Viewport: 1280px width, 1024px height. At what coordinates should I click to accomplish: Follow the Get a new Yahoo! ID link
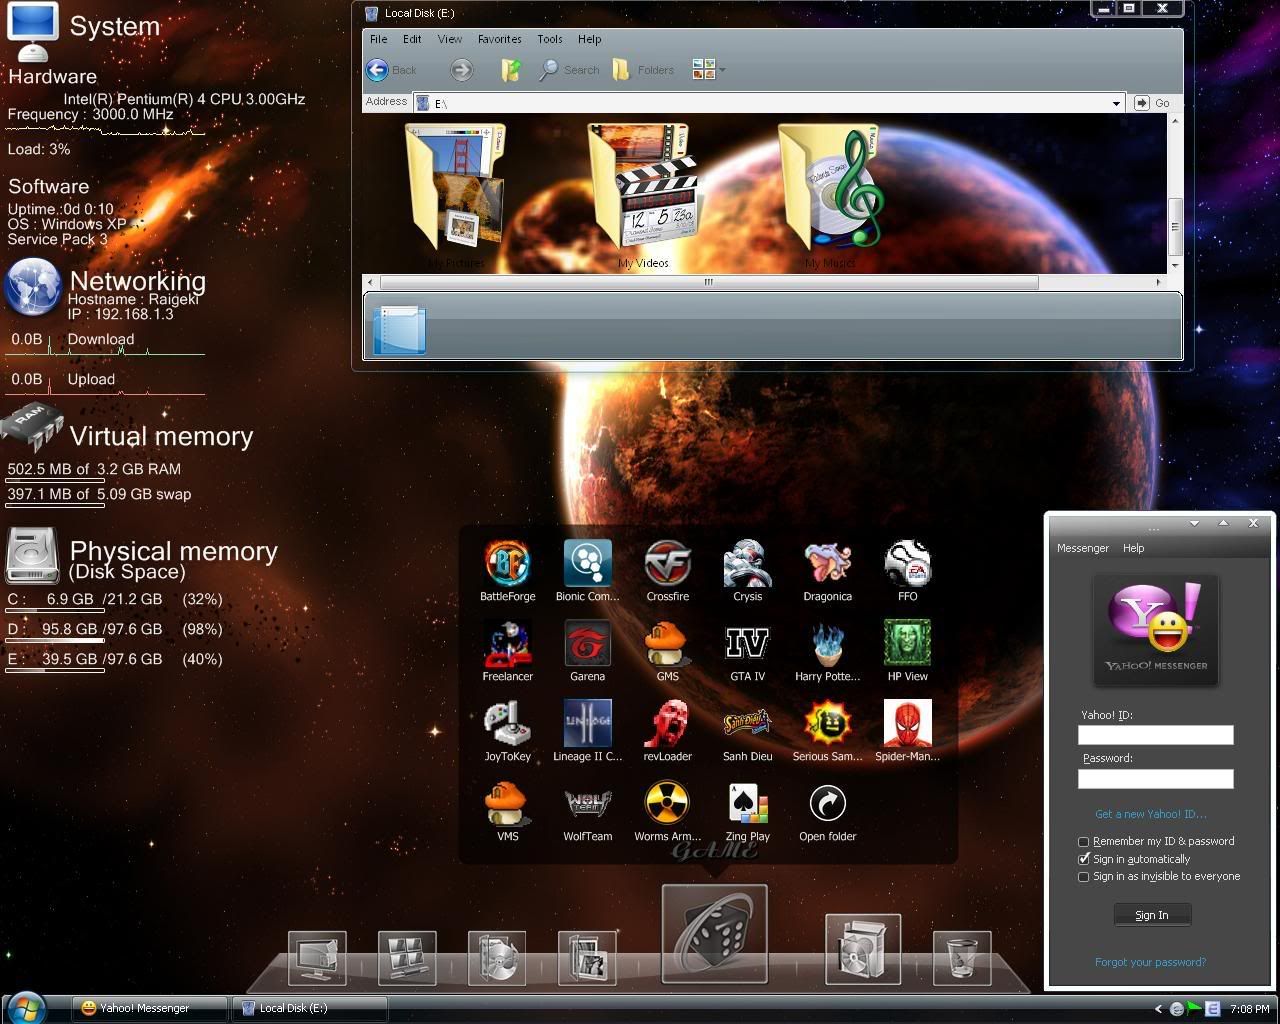coord(1151,814)
